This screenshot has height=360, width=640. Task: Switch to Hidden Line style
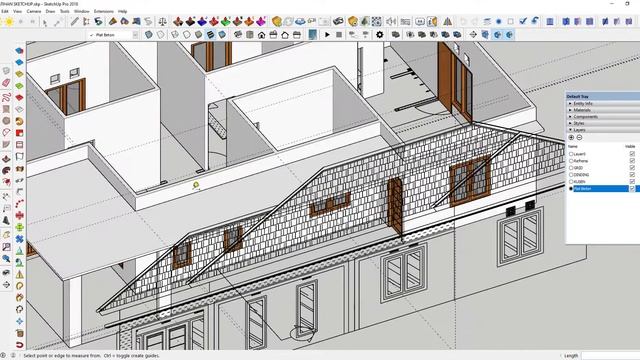(187, 35)
